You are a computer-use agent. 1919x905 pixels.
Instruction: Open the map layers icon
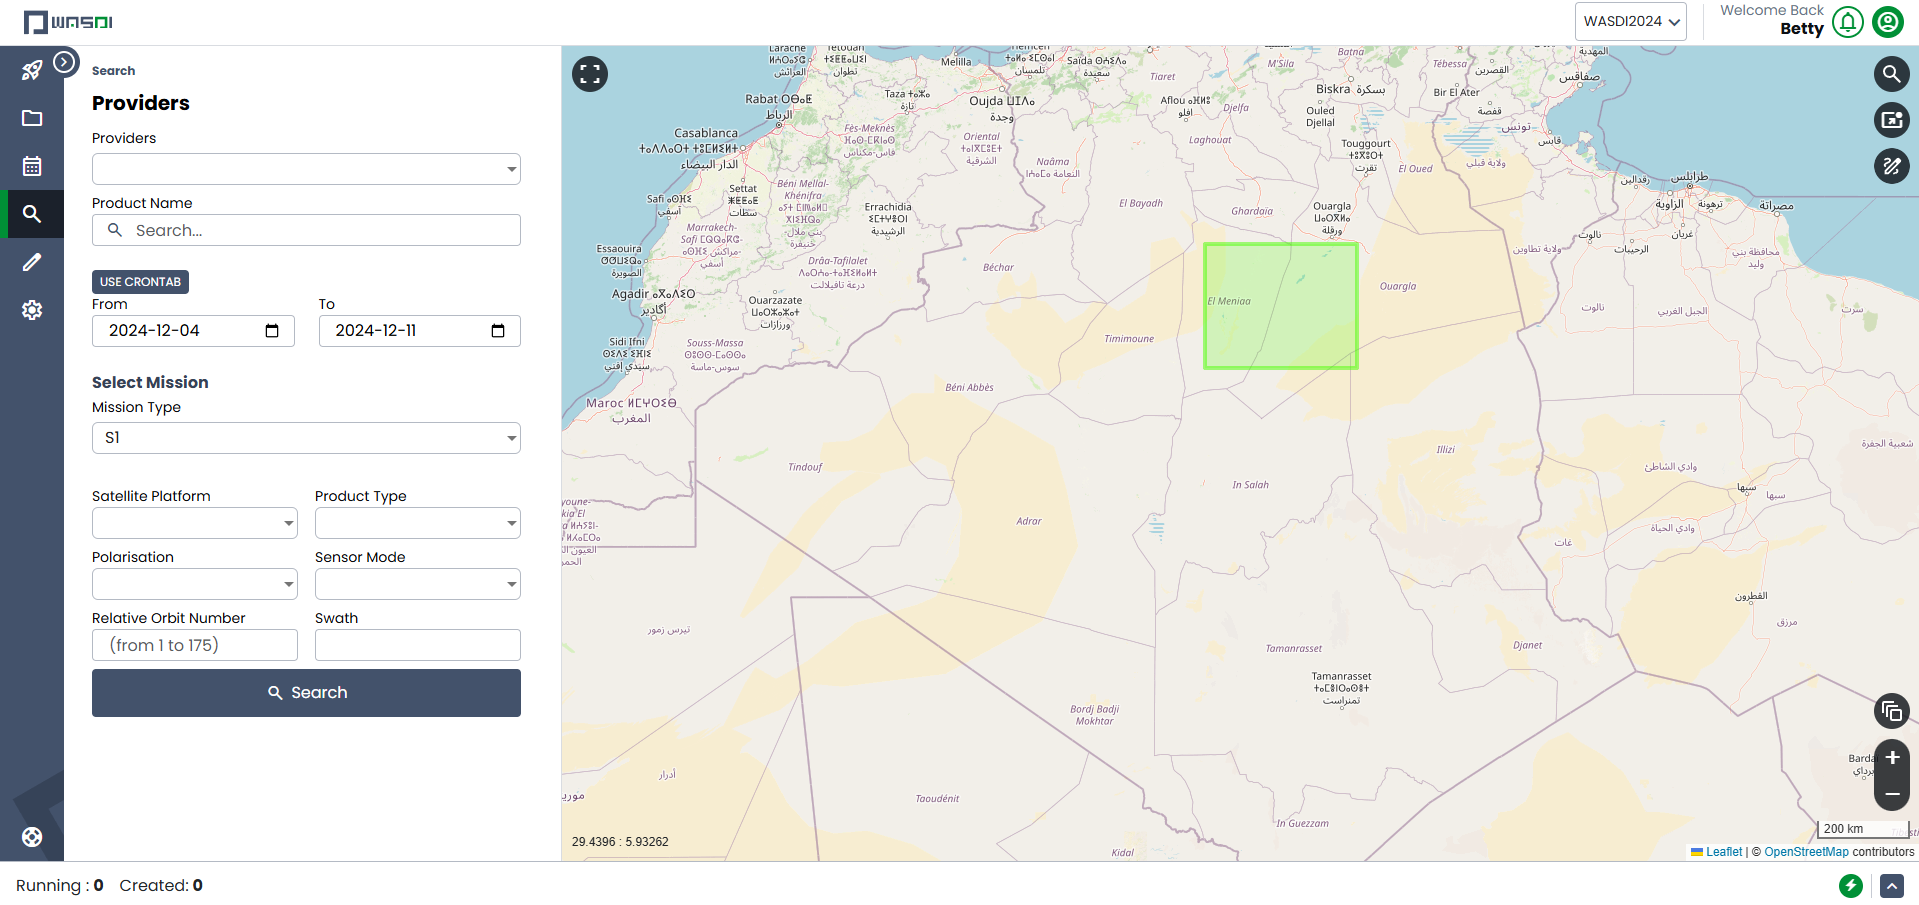(x=1891, y=711)
